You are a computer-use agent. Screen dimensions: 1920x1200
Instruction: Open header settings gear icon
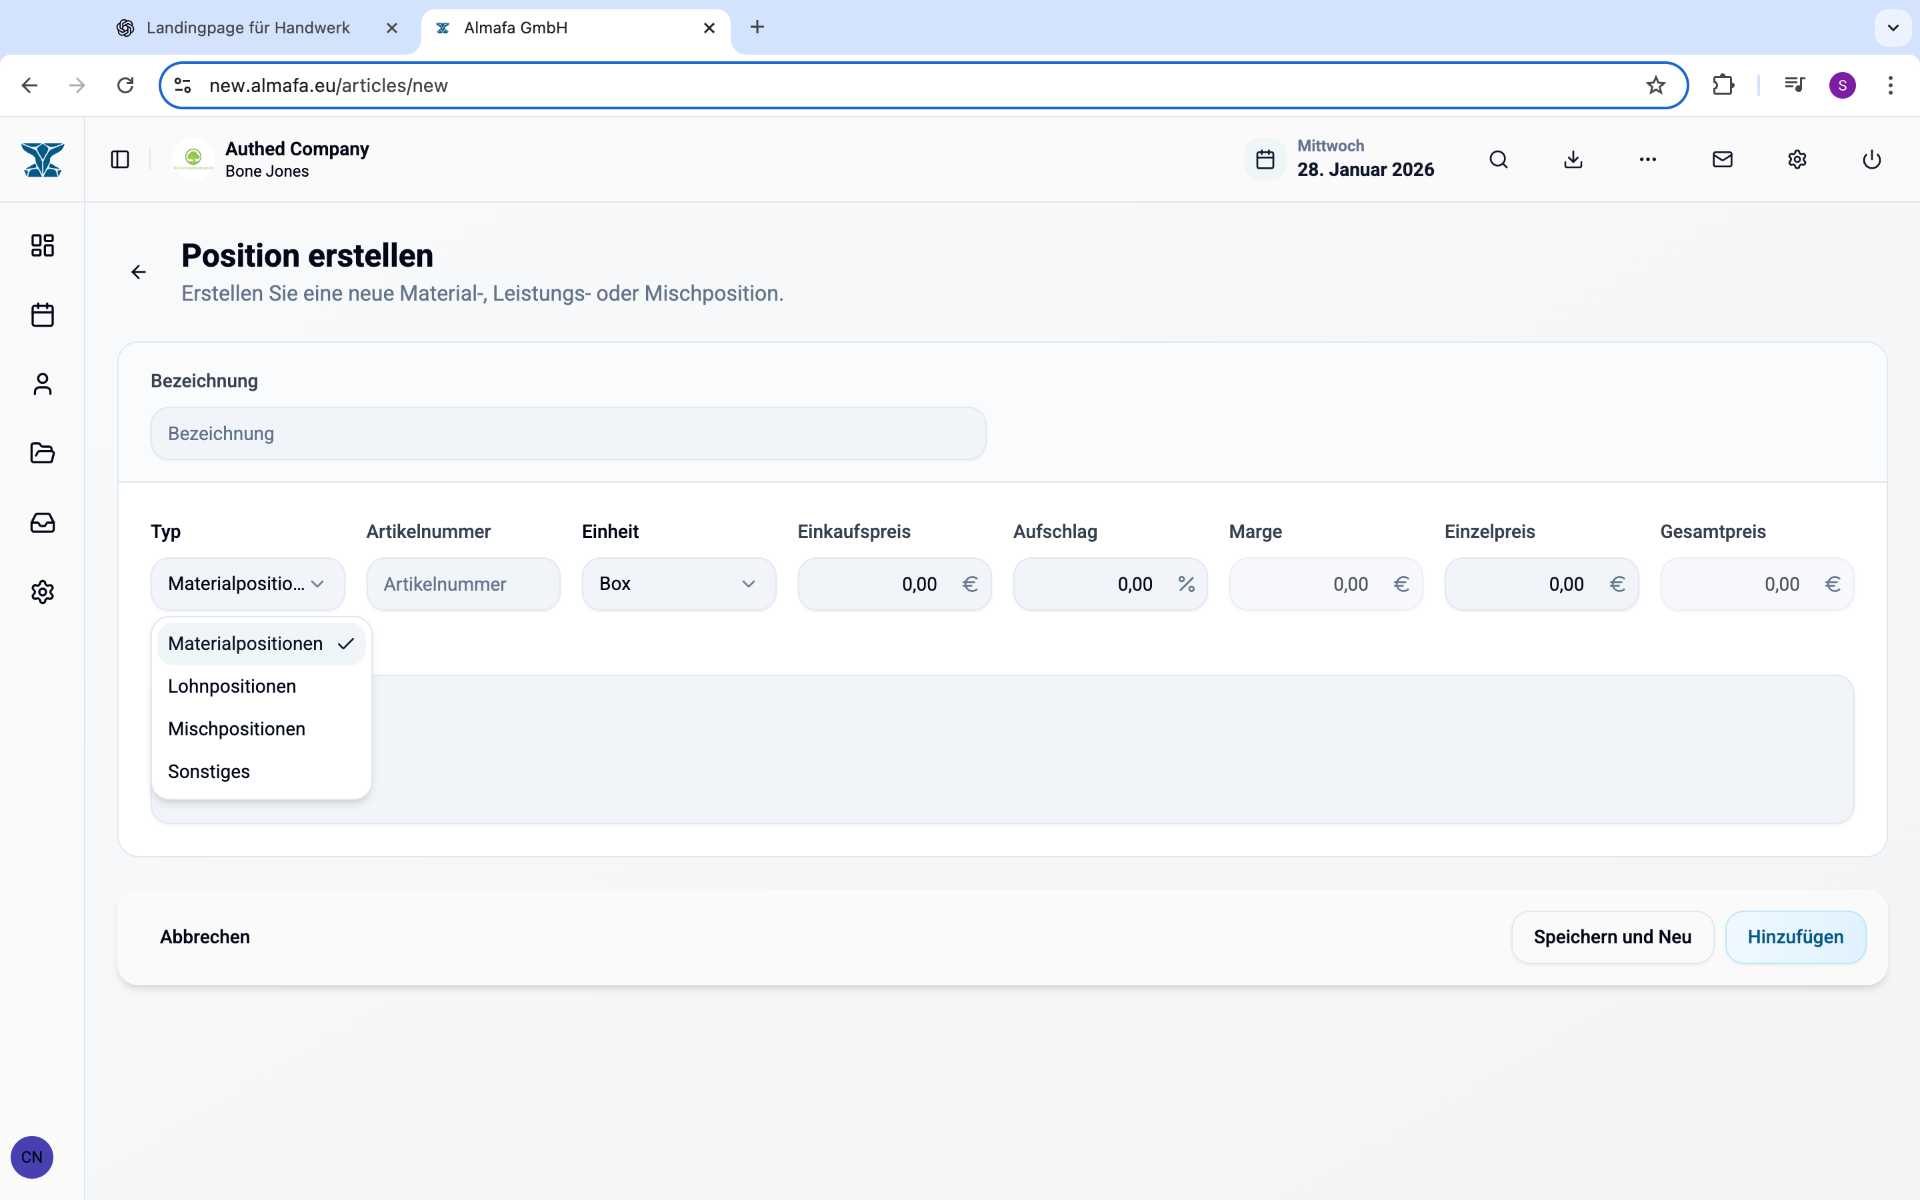tap(1797, 160)
